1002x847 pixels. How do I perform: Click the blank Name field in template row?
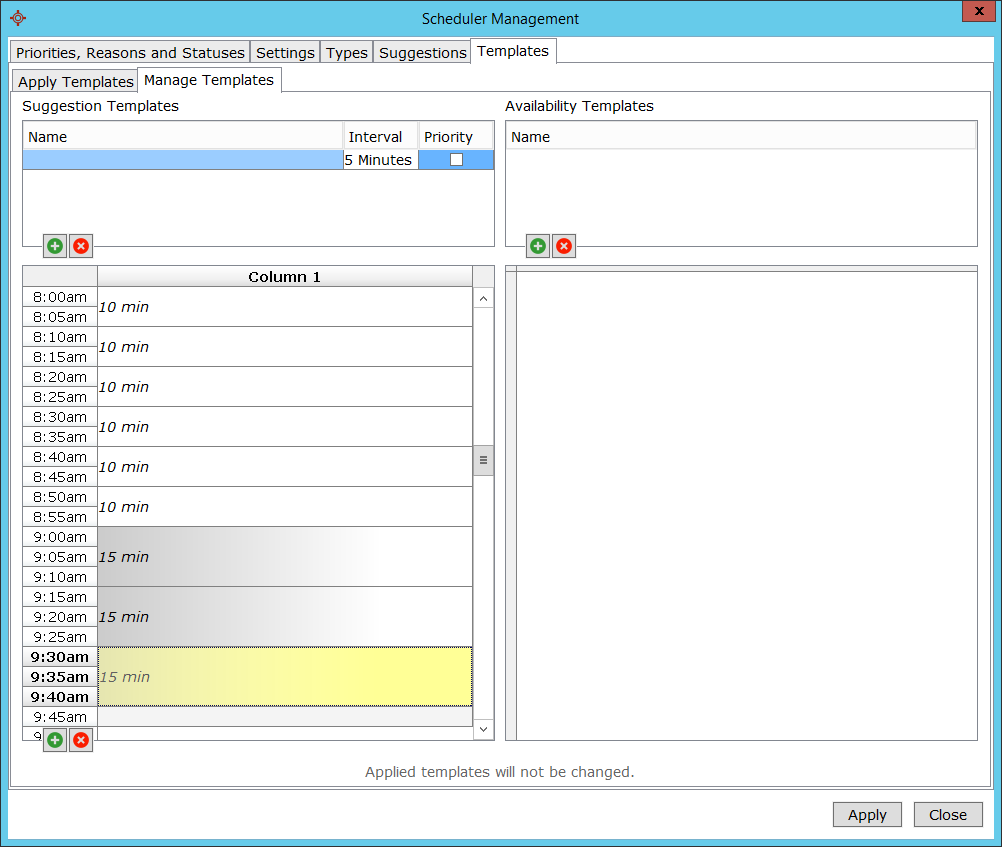183,160
